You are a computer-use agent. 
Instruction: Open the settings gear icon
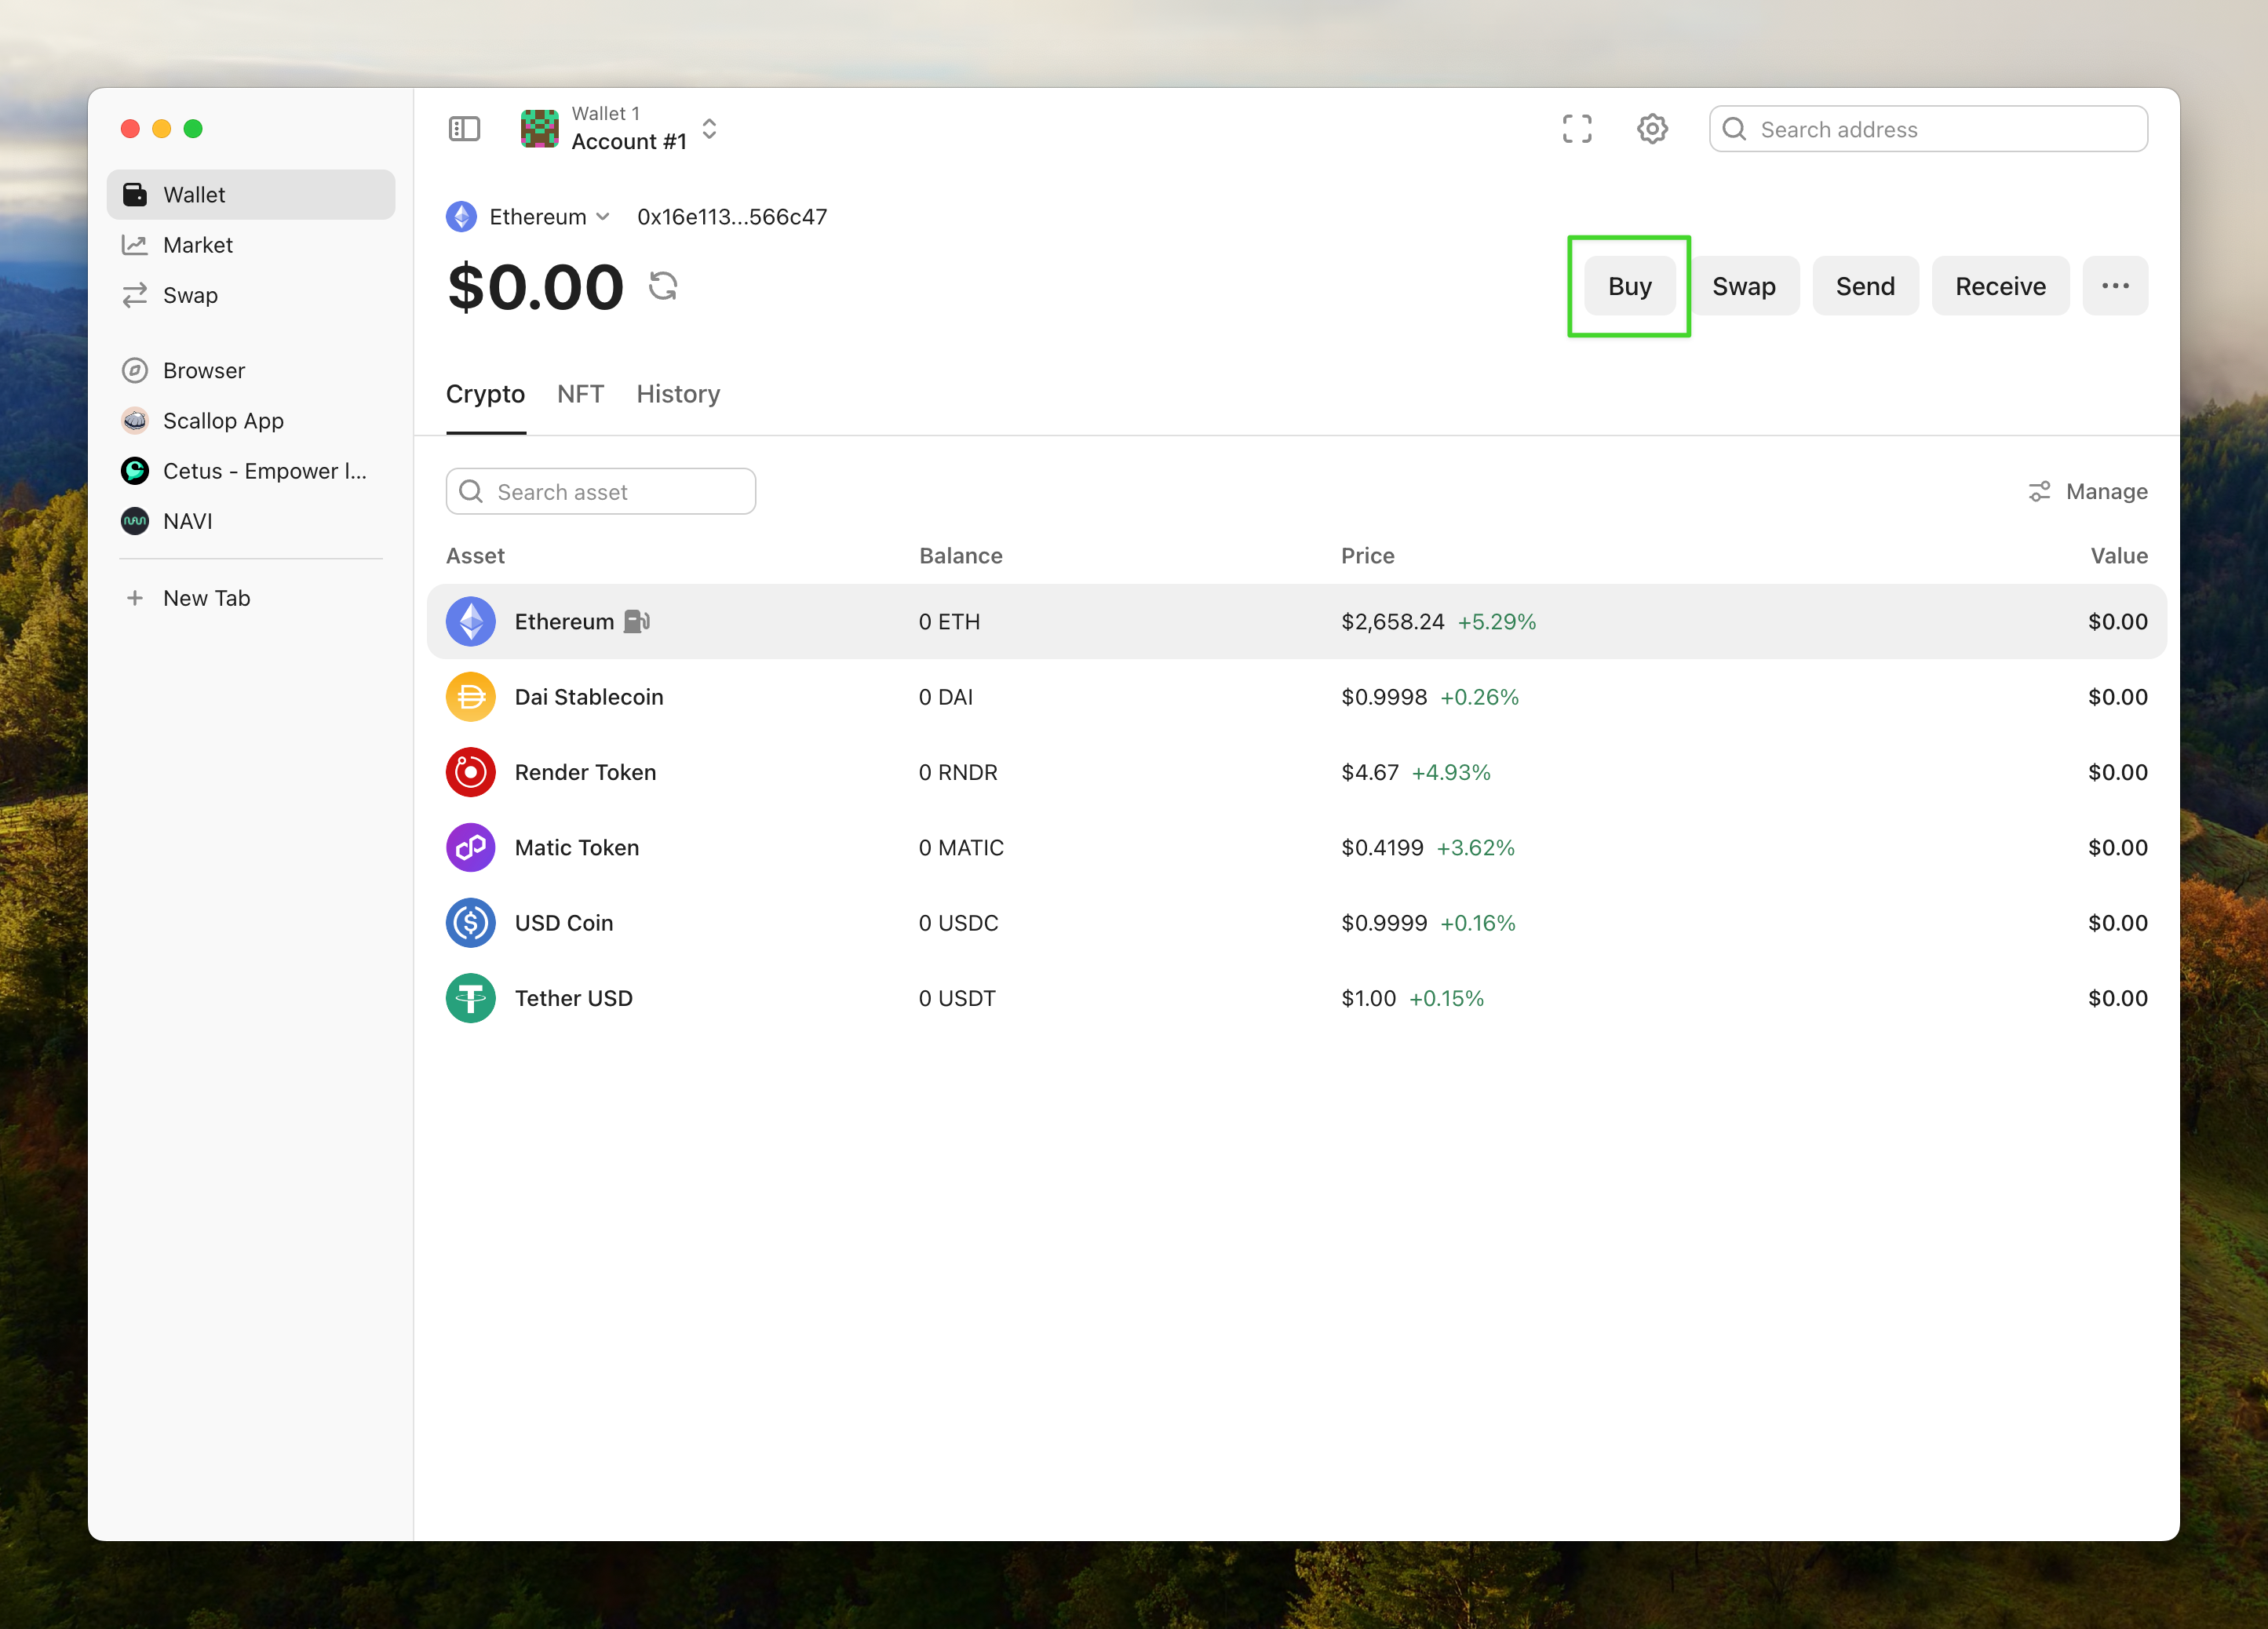[1652, 129]
